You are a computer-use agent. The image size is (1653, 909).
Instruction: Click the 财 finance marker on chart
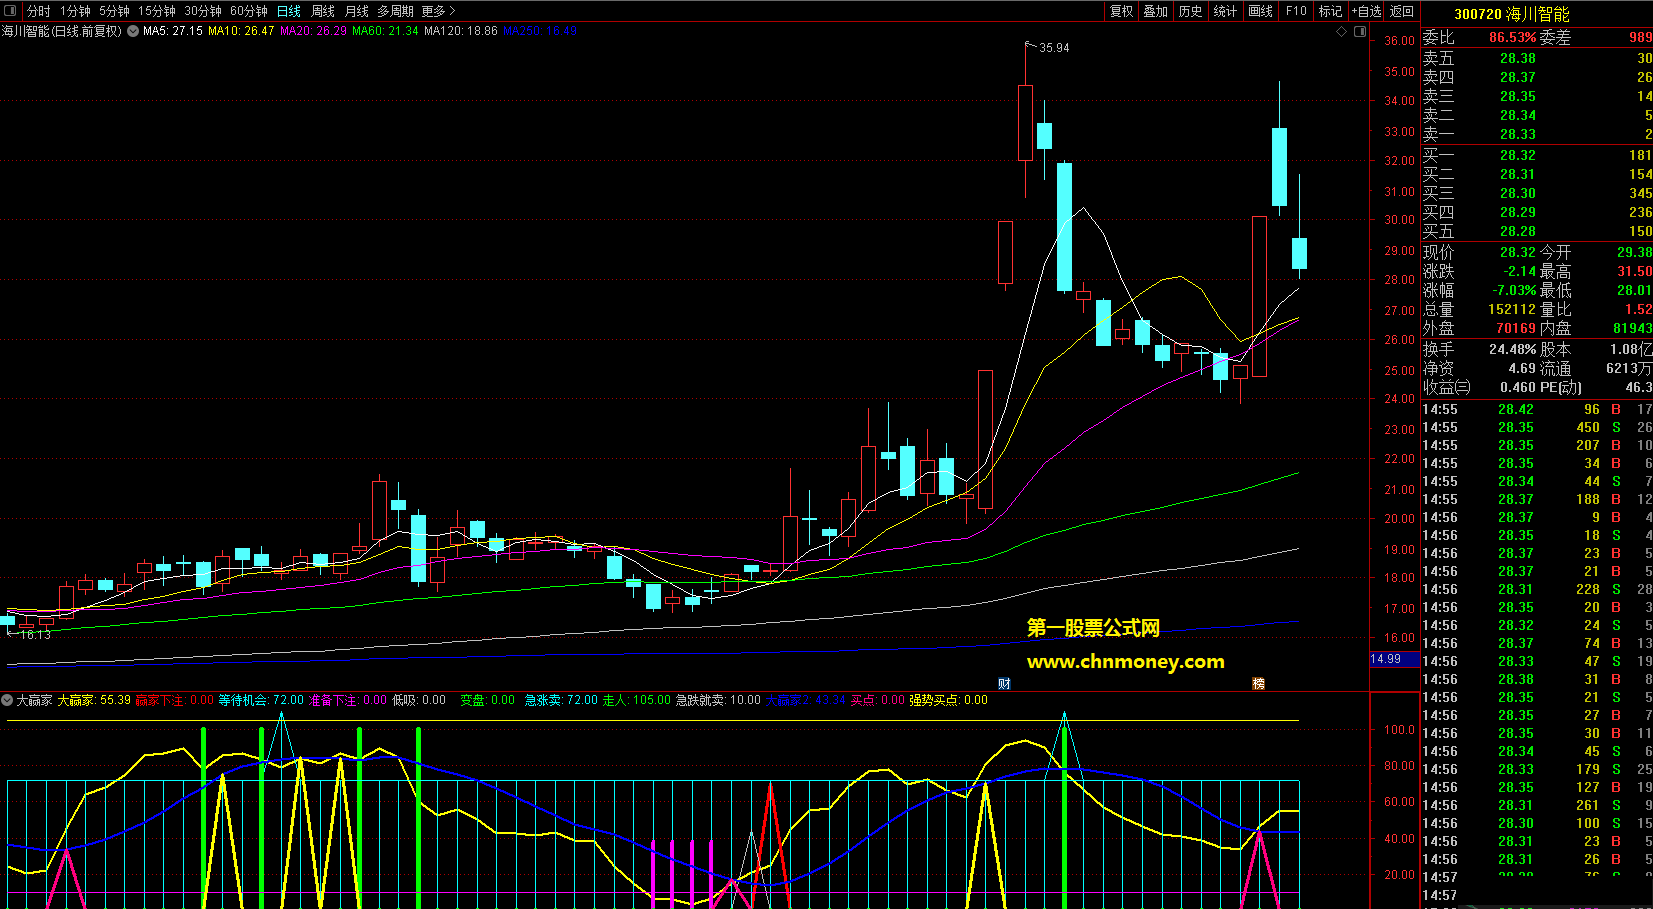(1004, 684)
